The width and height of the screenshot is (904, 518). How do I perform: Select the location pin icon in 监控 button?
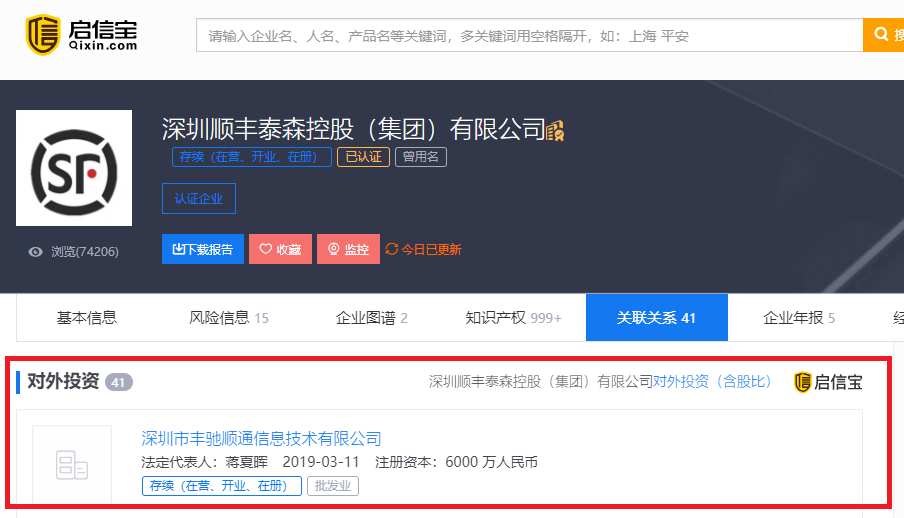coord(333,249)
